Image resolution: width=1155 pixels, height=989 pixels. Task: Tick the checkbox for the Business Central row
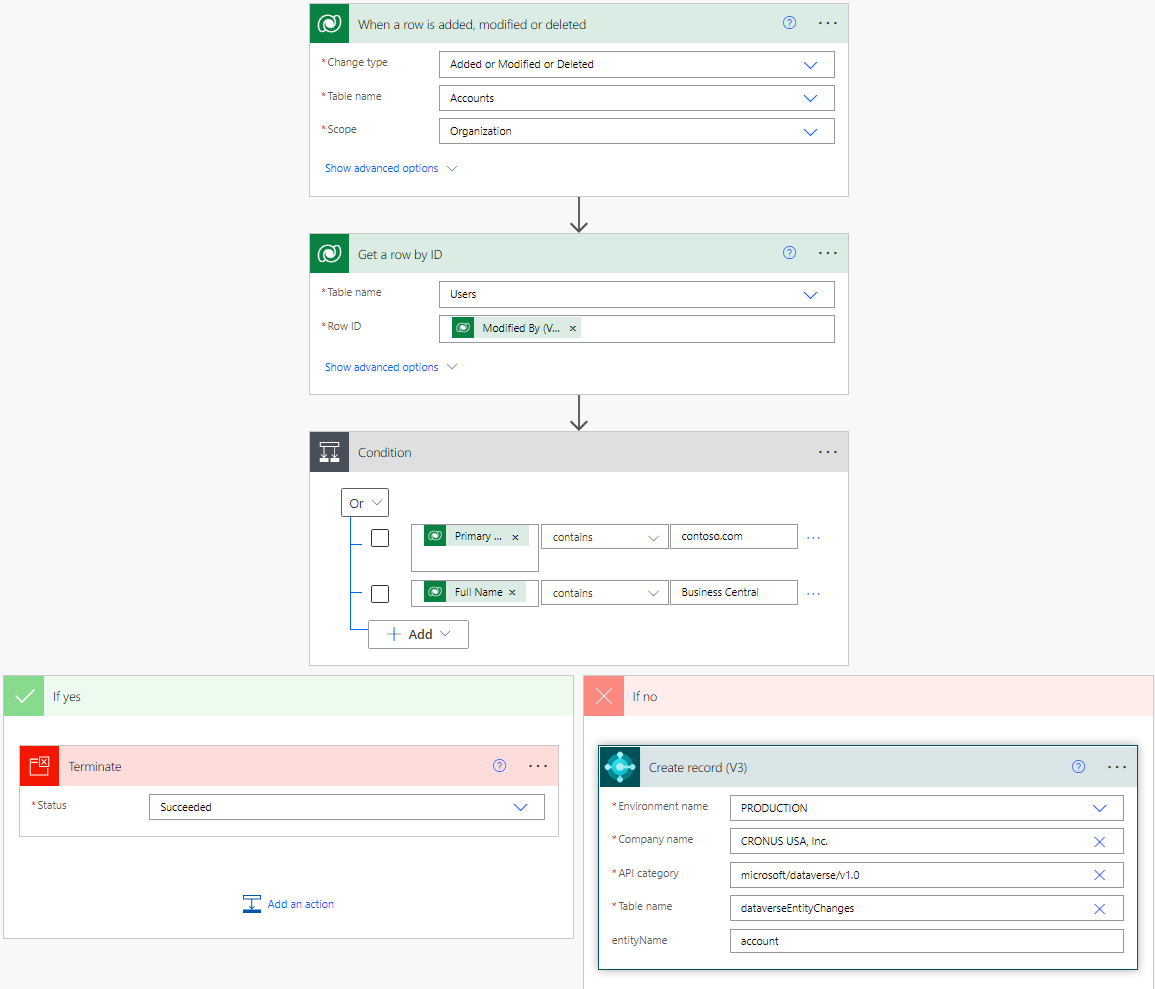pos(380,594)
